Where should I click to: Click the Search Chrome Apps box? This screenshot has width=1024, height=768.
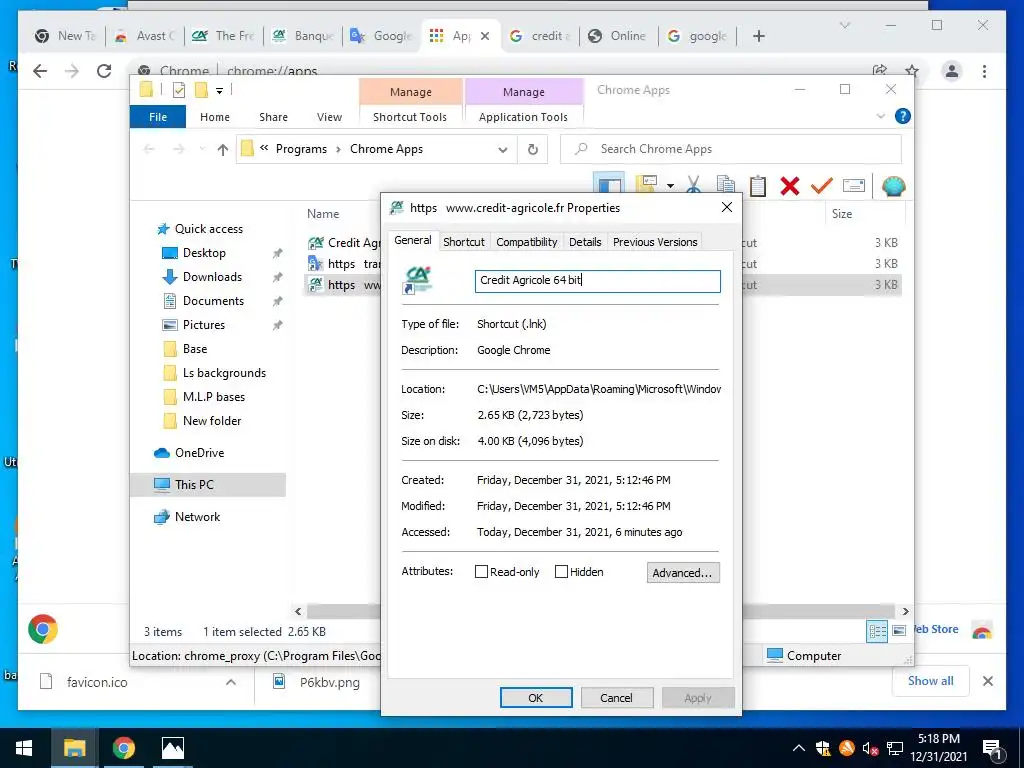click(x=731, y=150)
